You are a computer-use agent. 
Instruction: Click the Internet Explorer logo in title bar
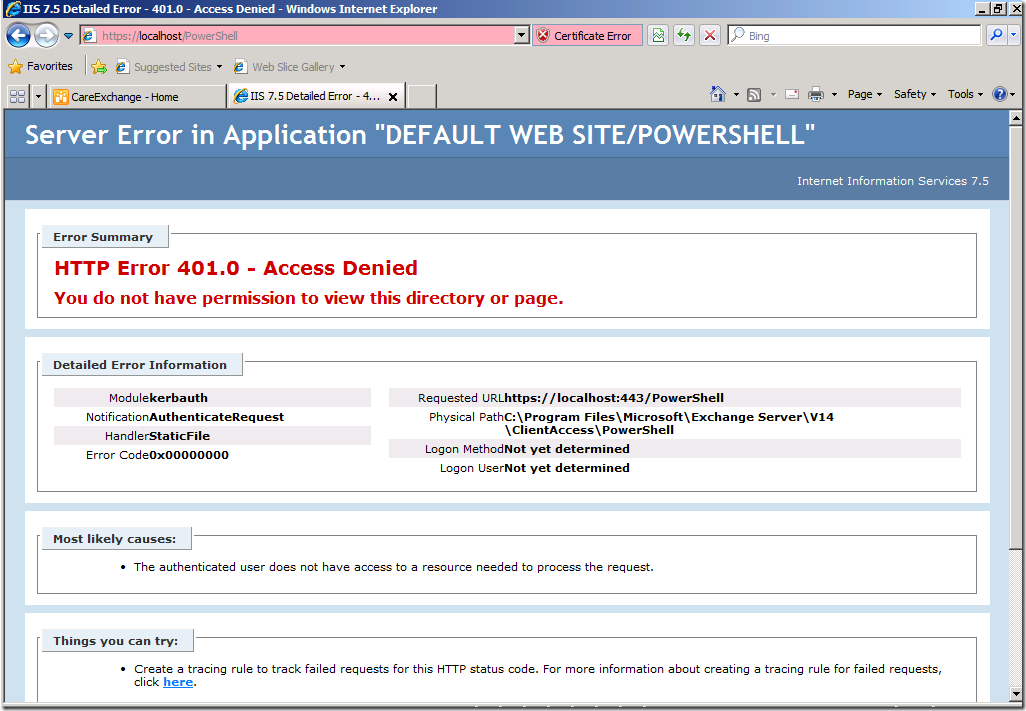[x=12, y=9]
